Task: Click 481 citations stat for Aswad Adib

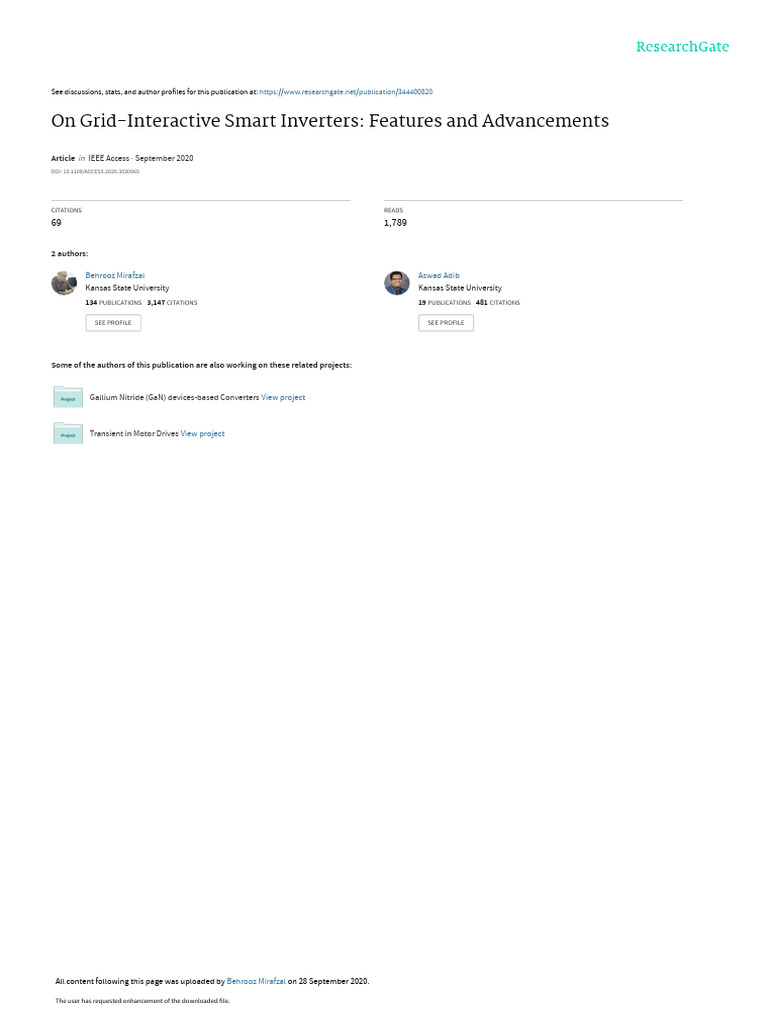Action: pyautogui.click(x=498, y=303)
